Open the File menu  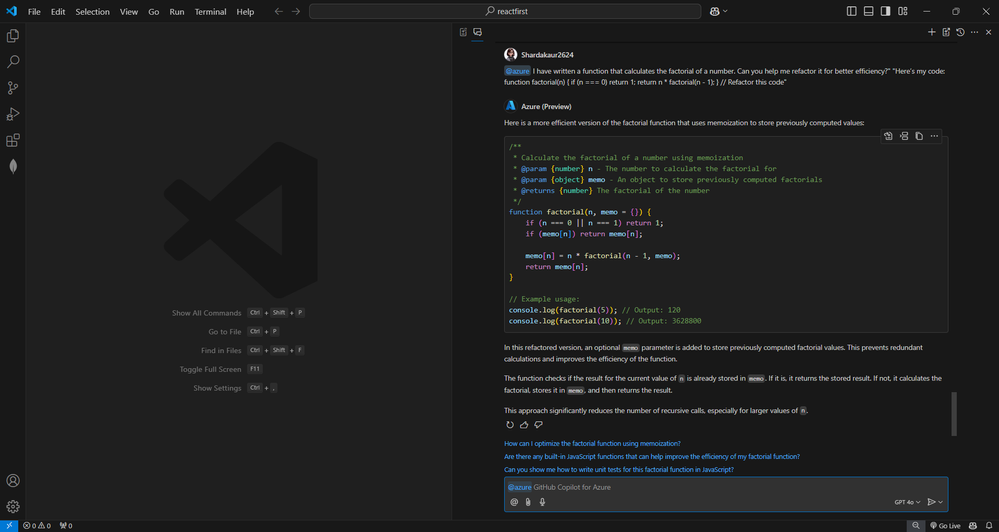(34, 11)
